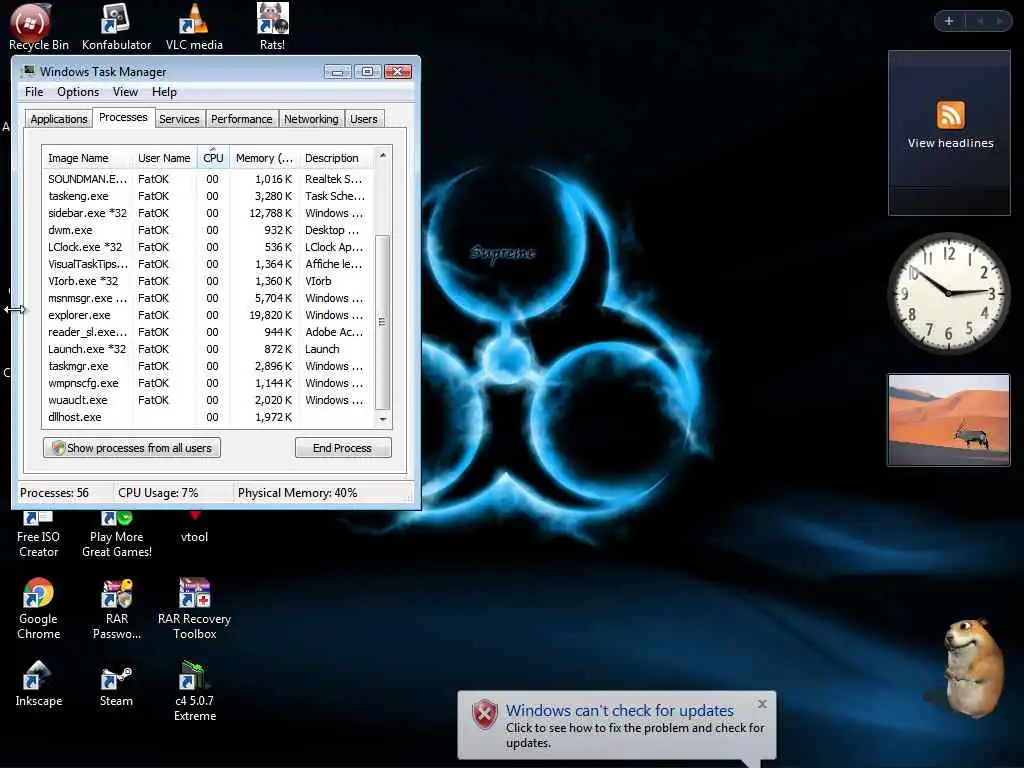
Task: Select the reader_sl.exe process row
Action: [208, 332]
